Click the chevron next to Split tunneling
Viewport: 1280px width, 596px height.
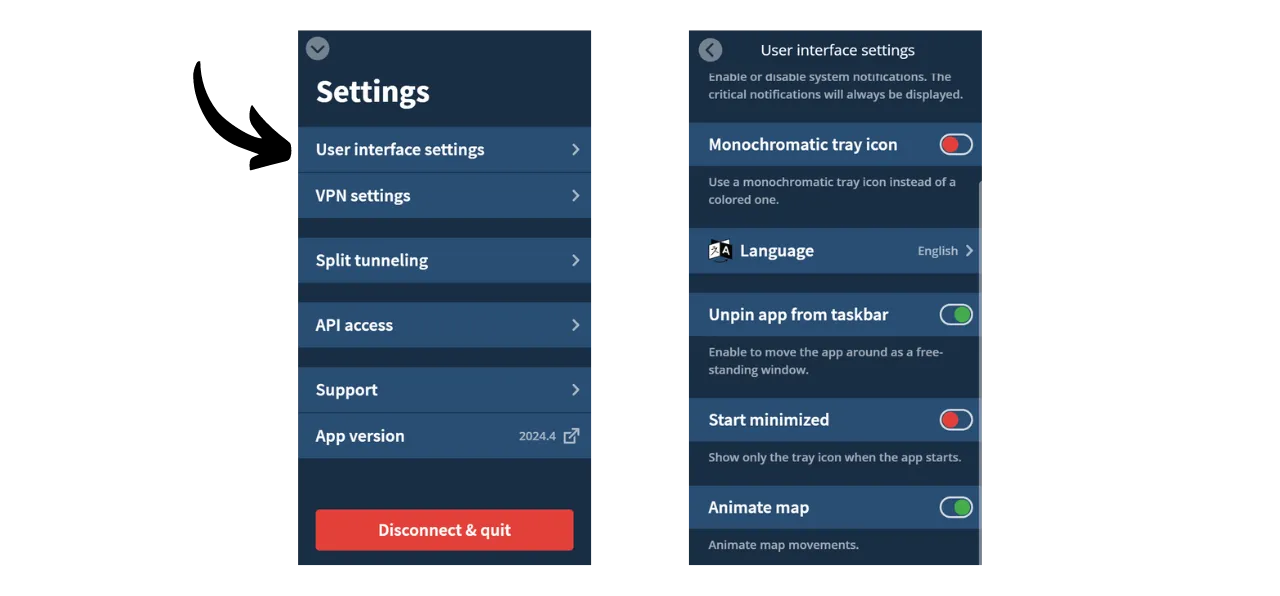pos(575,261)
